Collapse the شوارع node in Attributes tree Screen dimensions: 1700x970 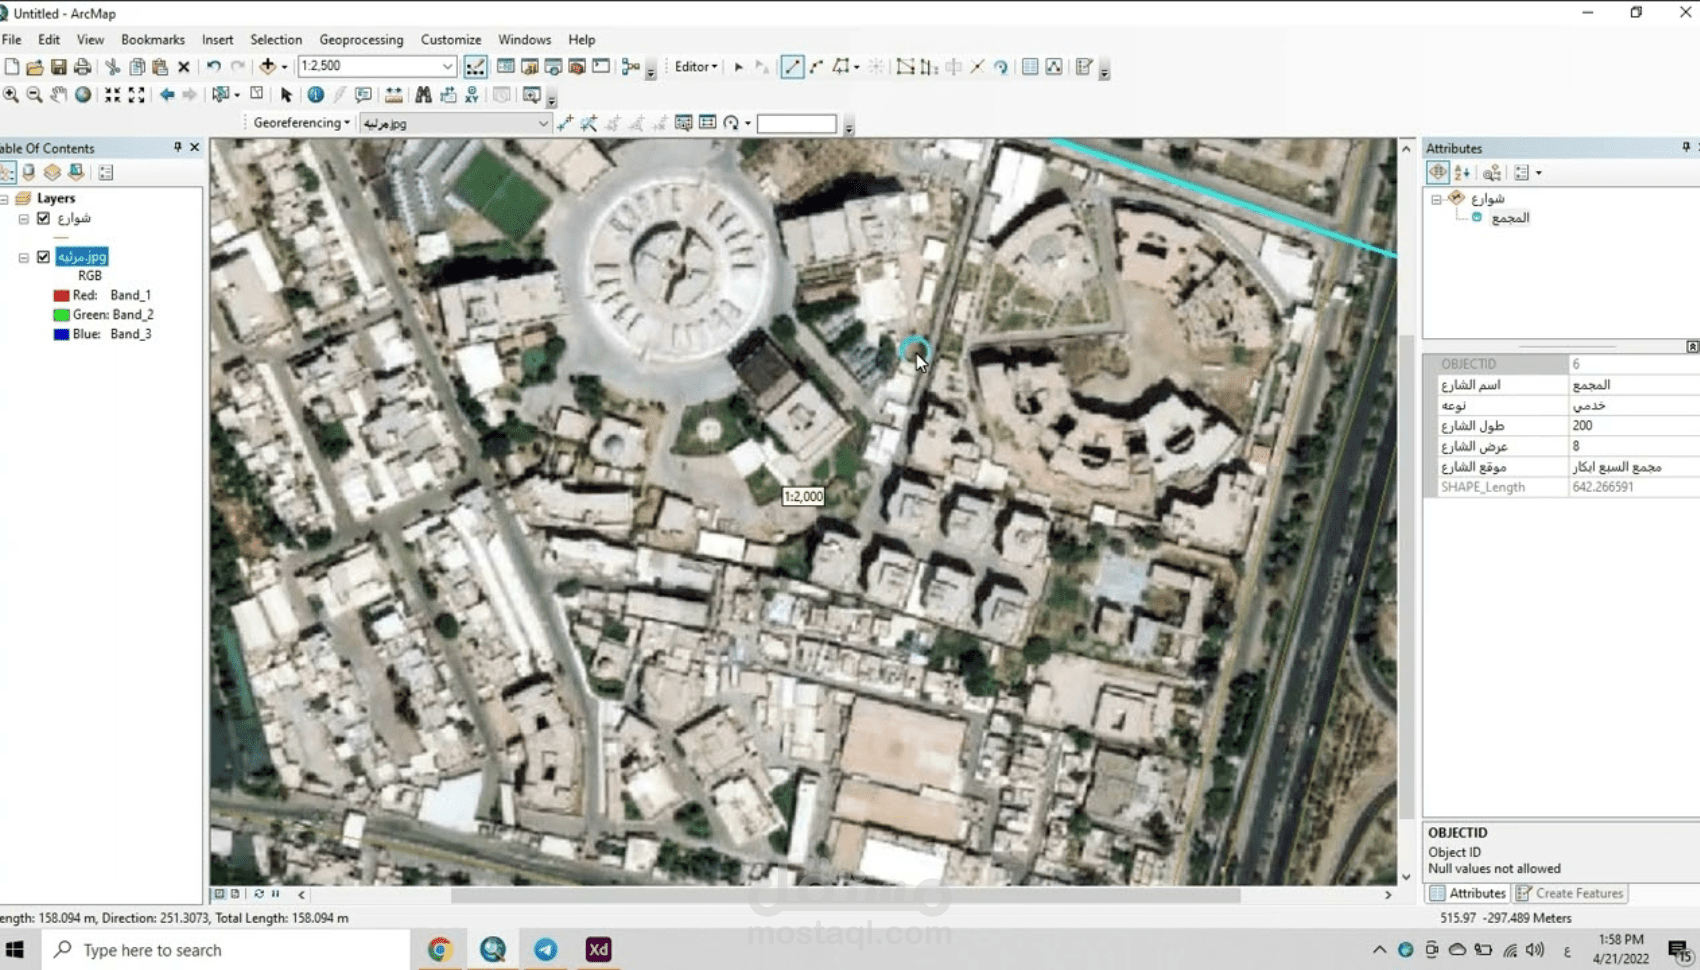[x=1436, y=199]
